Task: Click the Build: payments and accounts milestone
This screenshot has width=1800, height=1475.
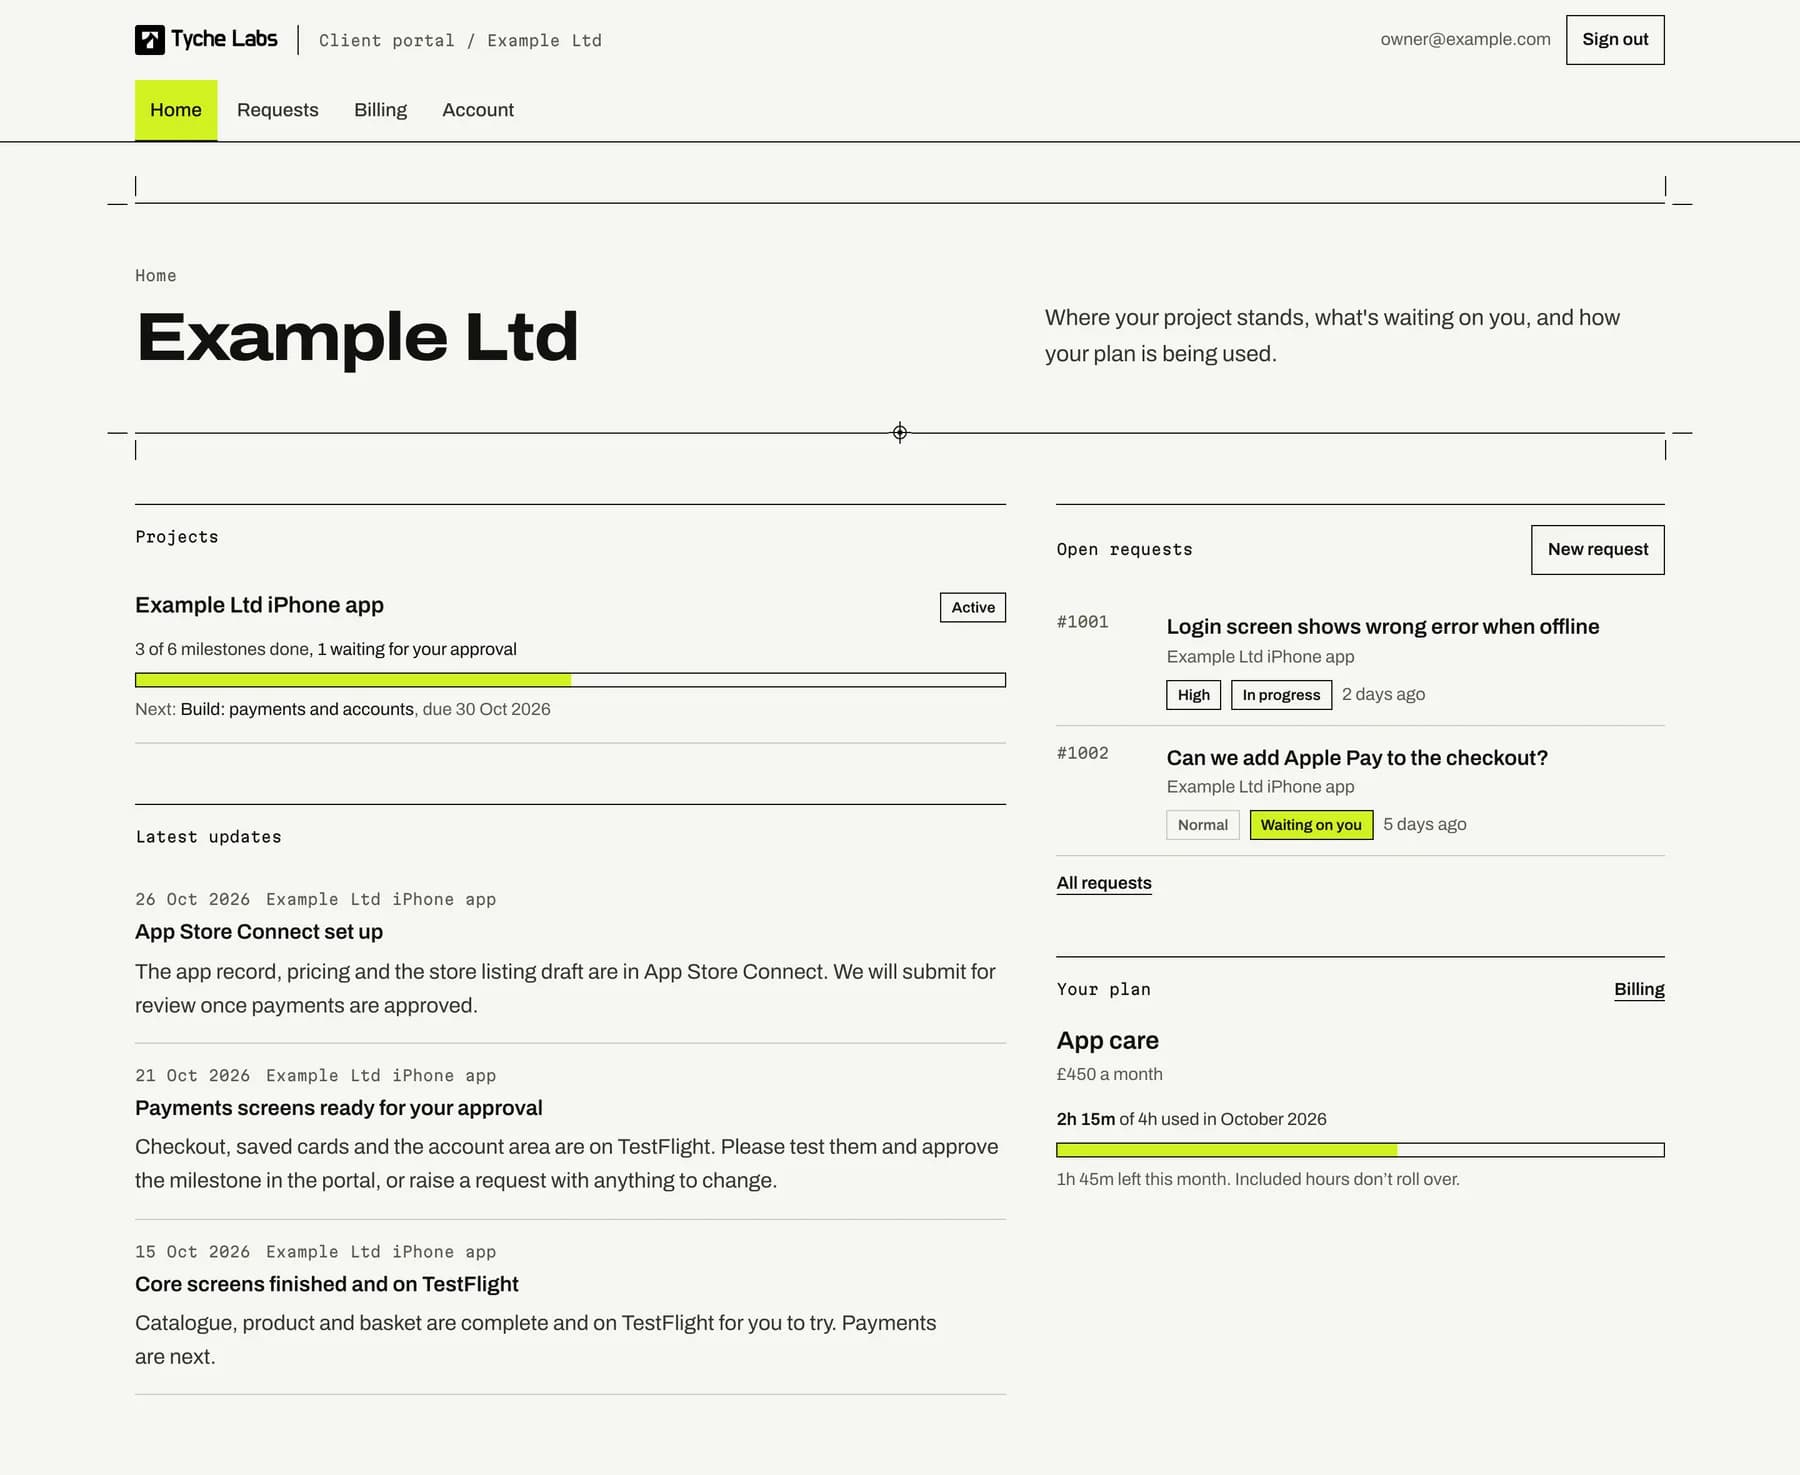Action: (297, 709)
